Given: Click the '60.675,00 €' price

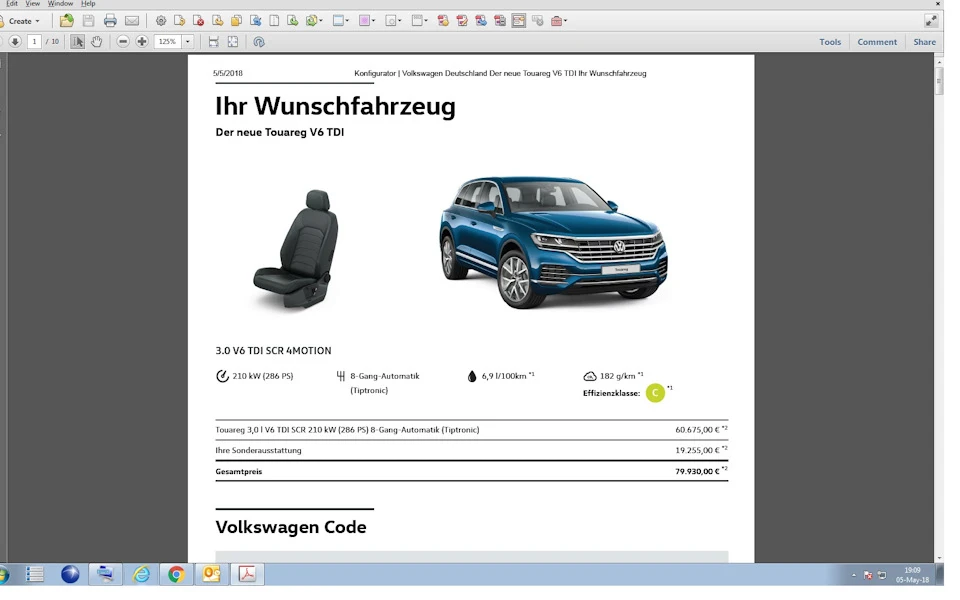Looking at the screenshot, I should tap(697, 430).
